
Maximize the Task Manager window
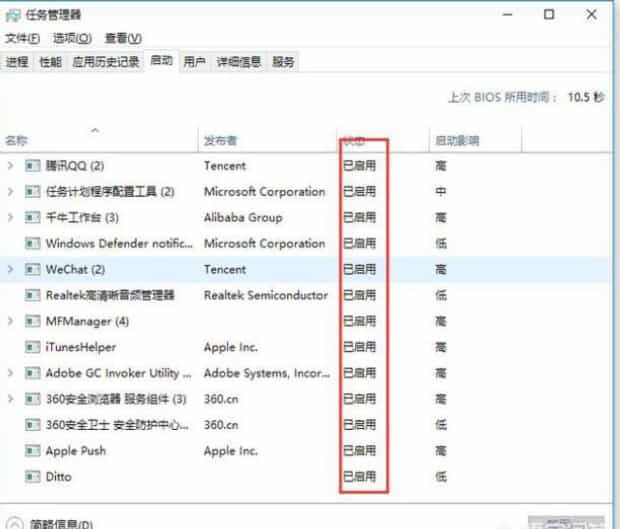pyautogui.click(x=549, y=15)
